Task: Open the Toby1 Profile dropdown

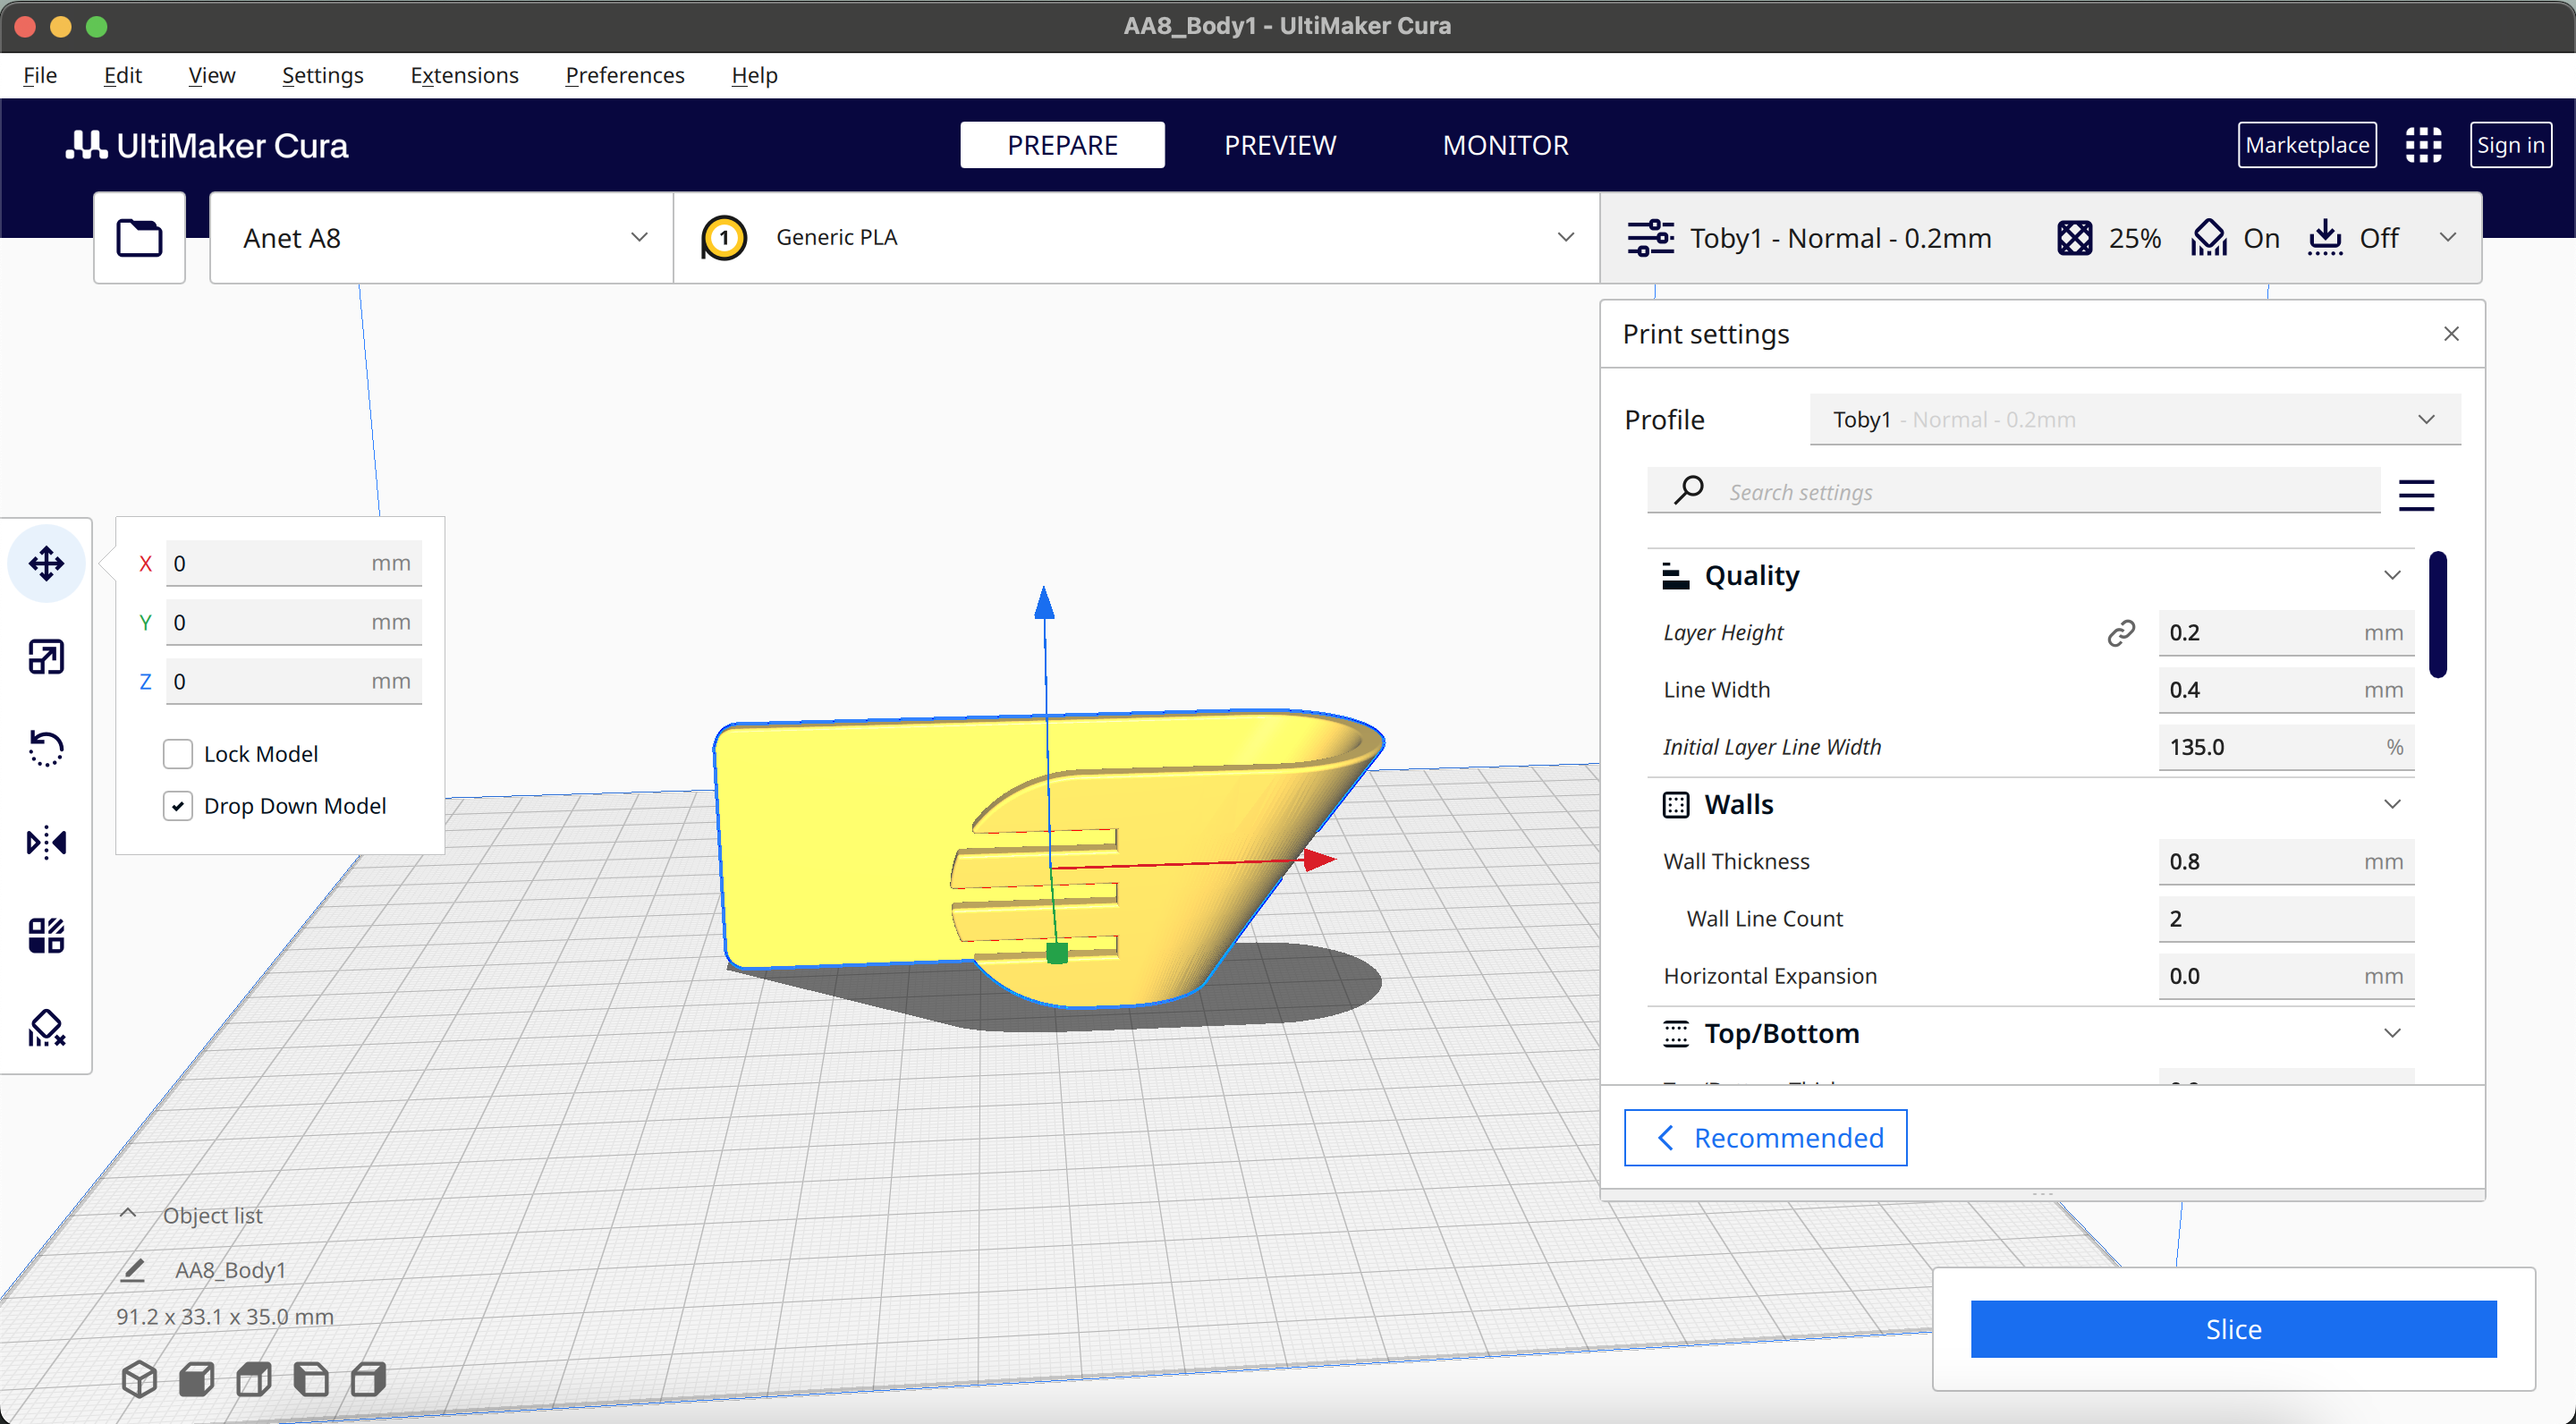Action: point(2134,420)
